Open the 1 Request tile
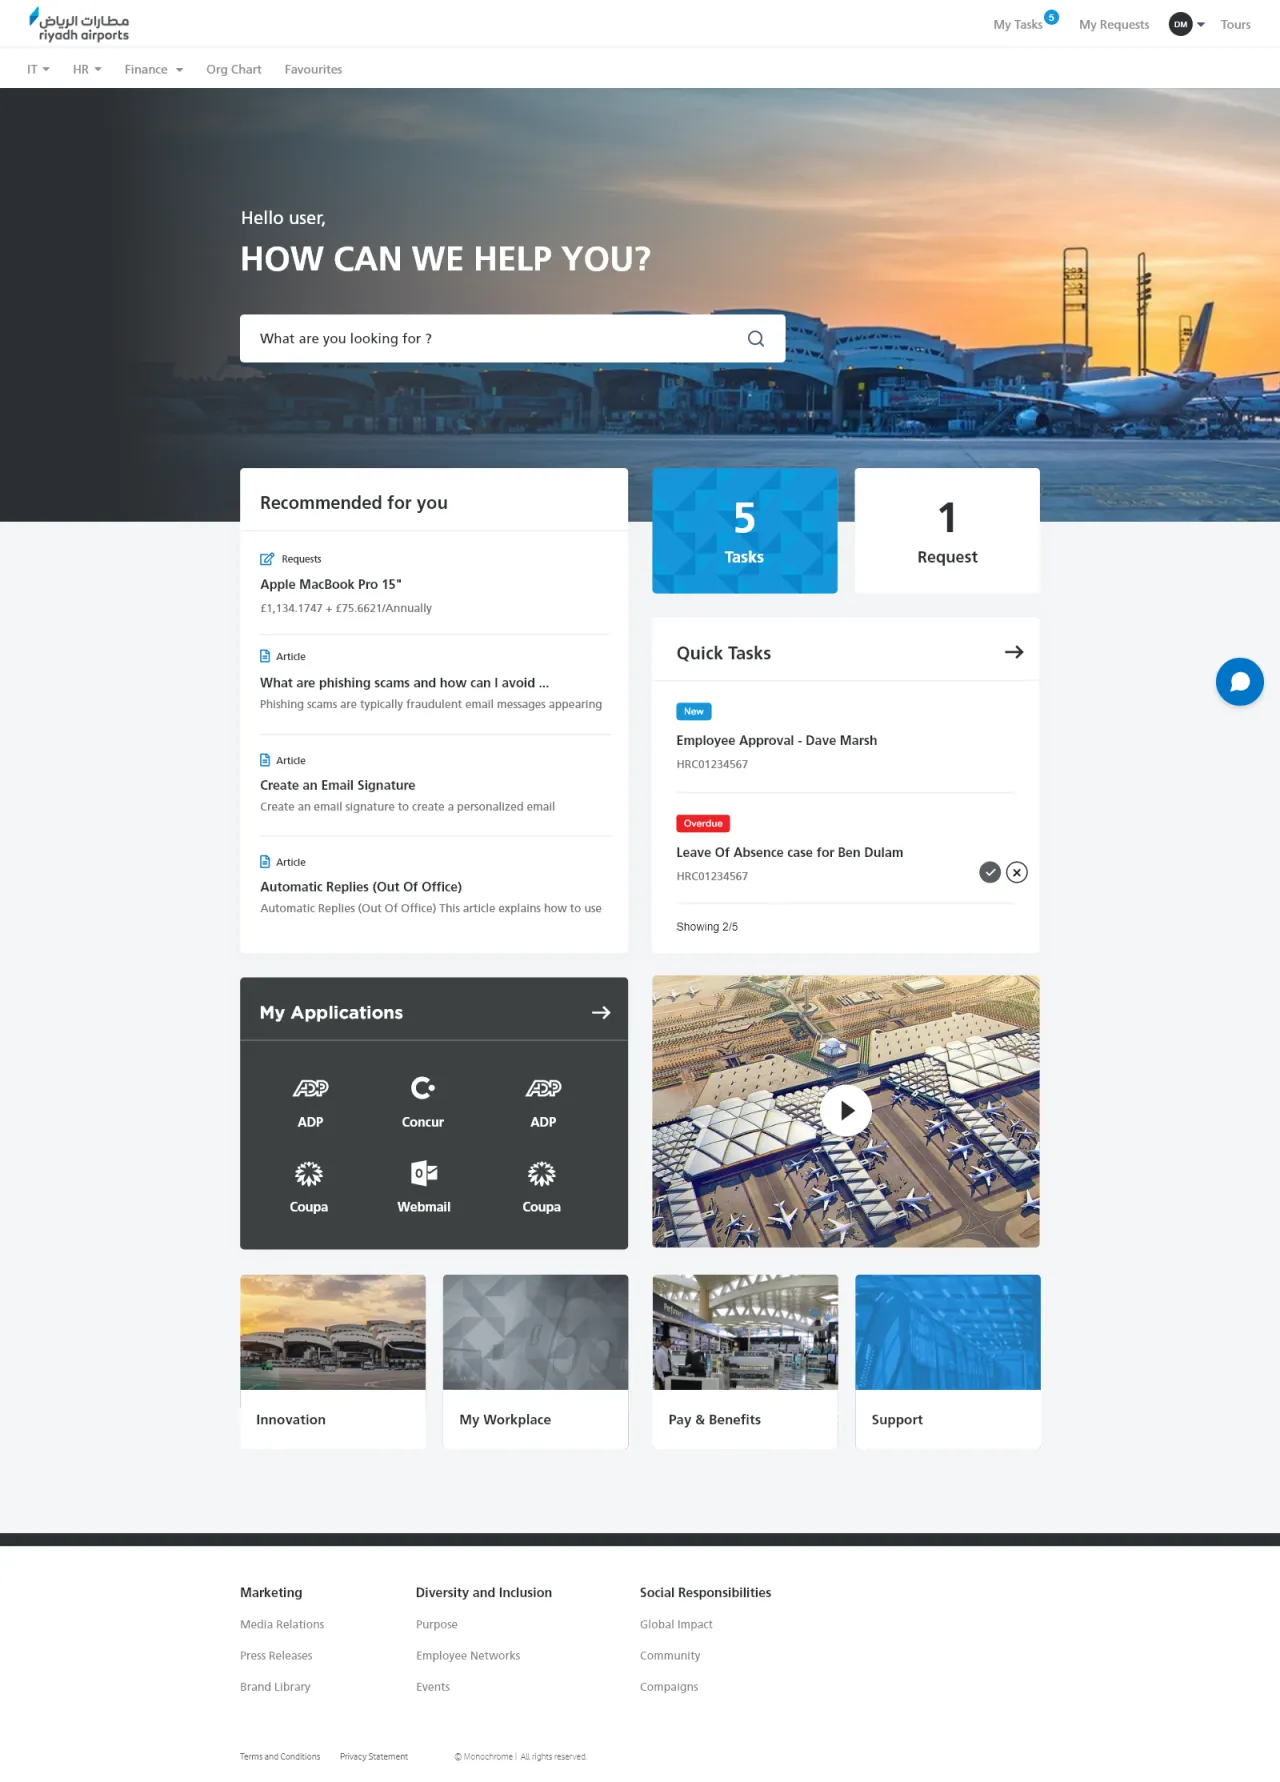Image resolution: width=1280 pixels, height=1782 pixels. (x=947, y=531)
